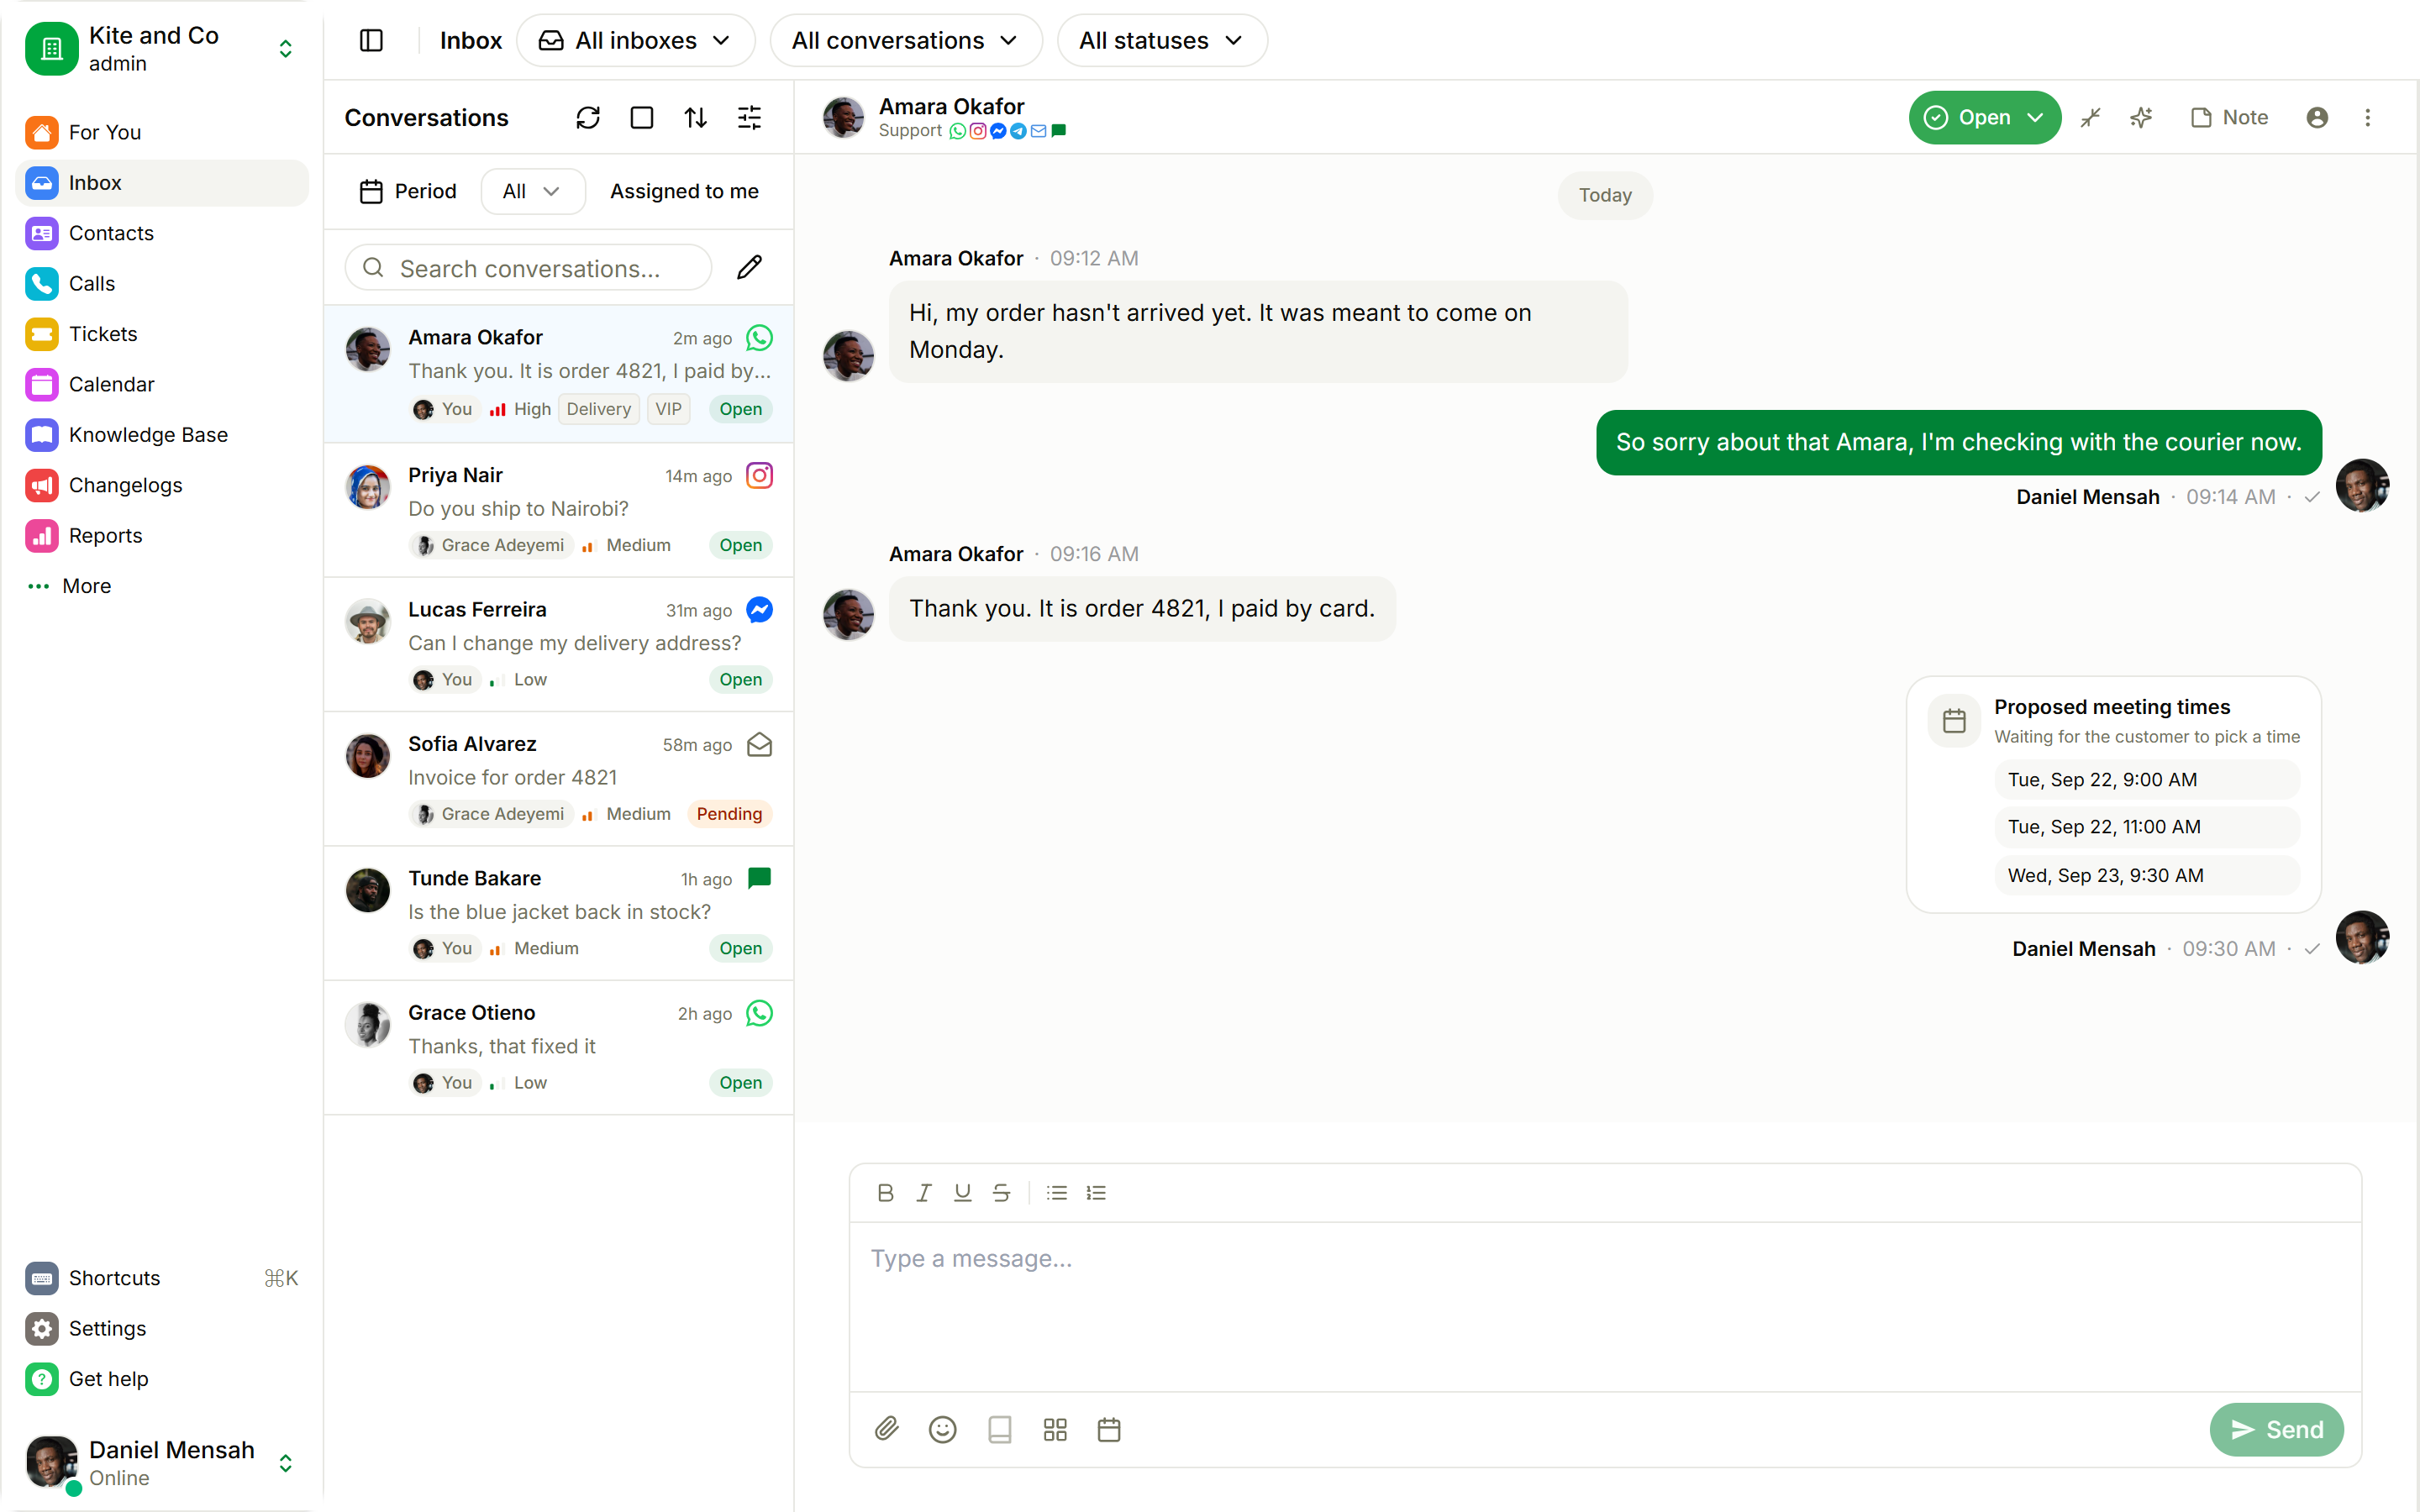Insert a numbered list
The image size is (2420, 1512).
point(1096,1192)
